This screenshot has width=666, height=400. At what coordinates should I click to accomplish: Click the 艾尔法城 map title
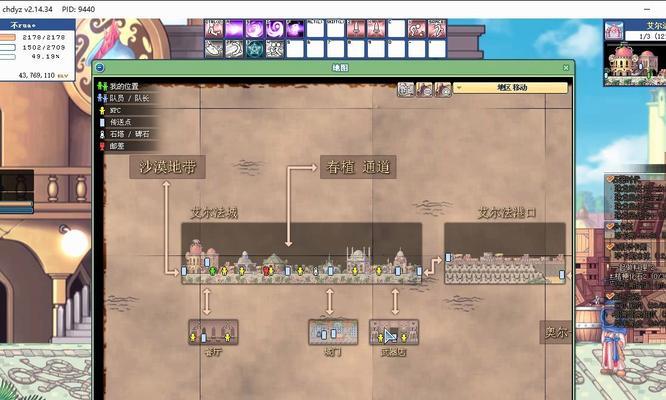214,213
